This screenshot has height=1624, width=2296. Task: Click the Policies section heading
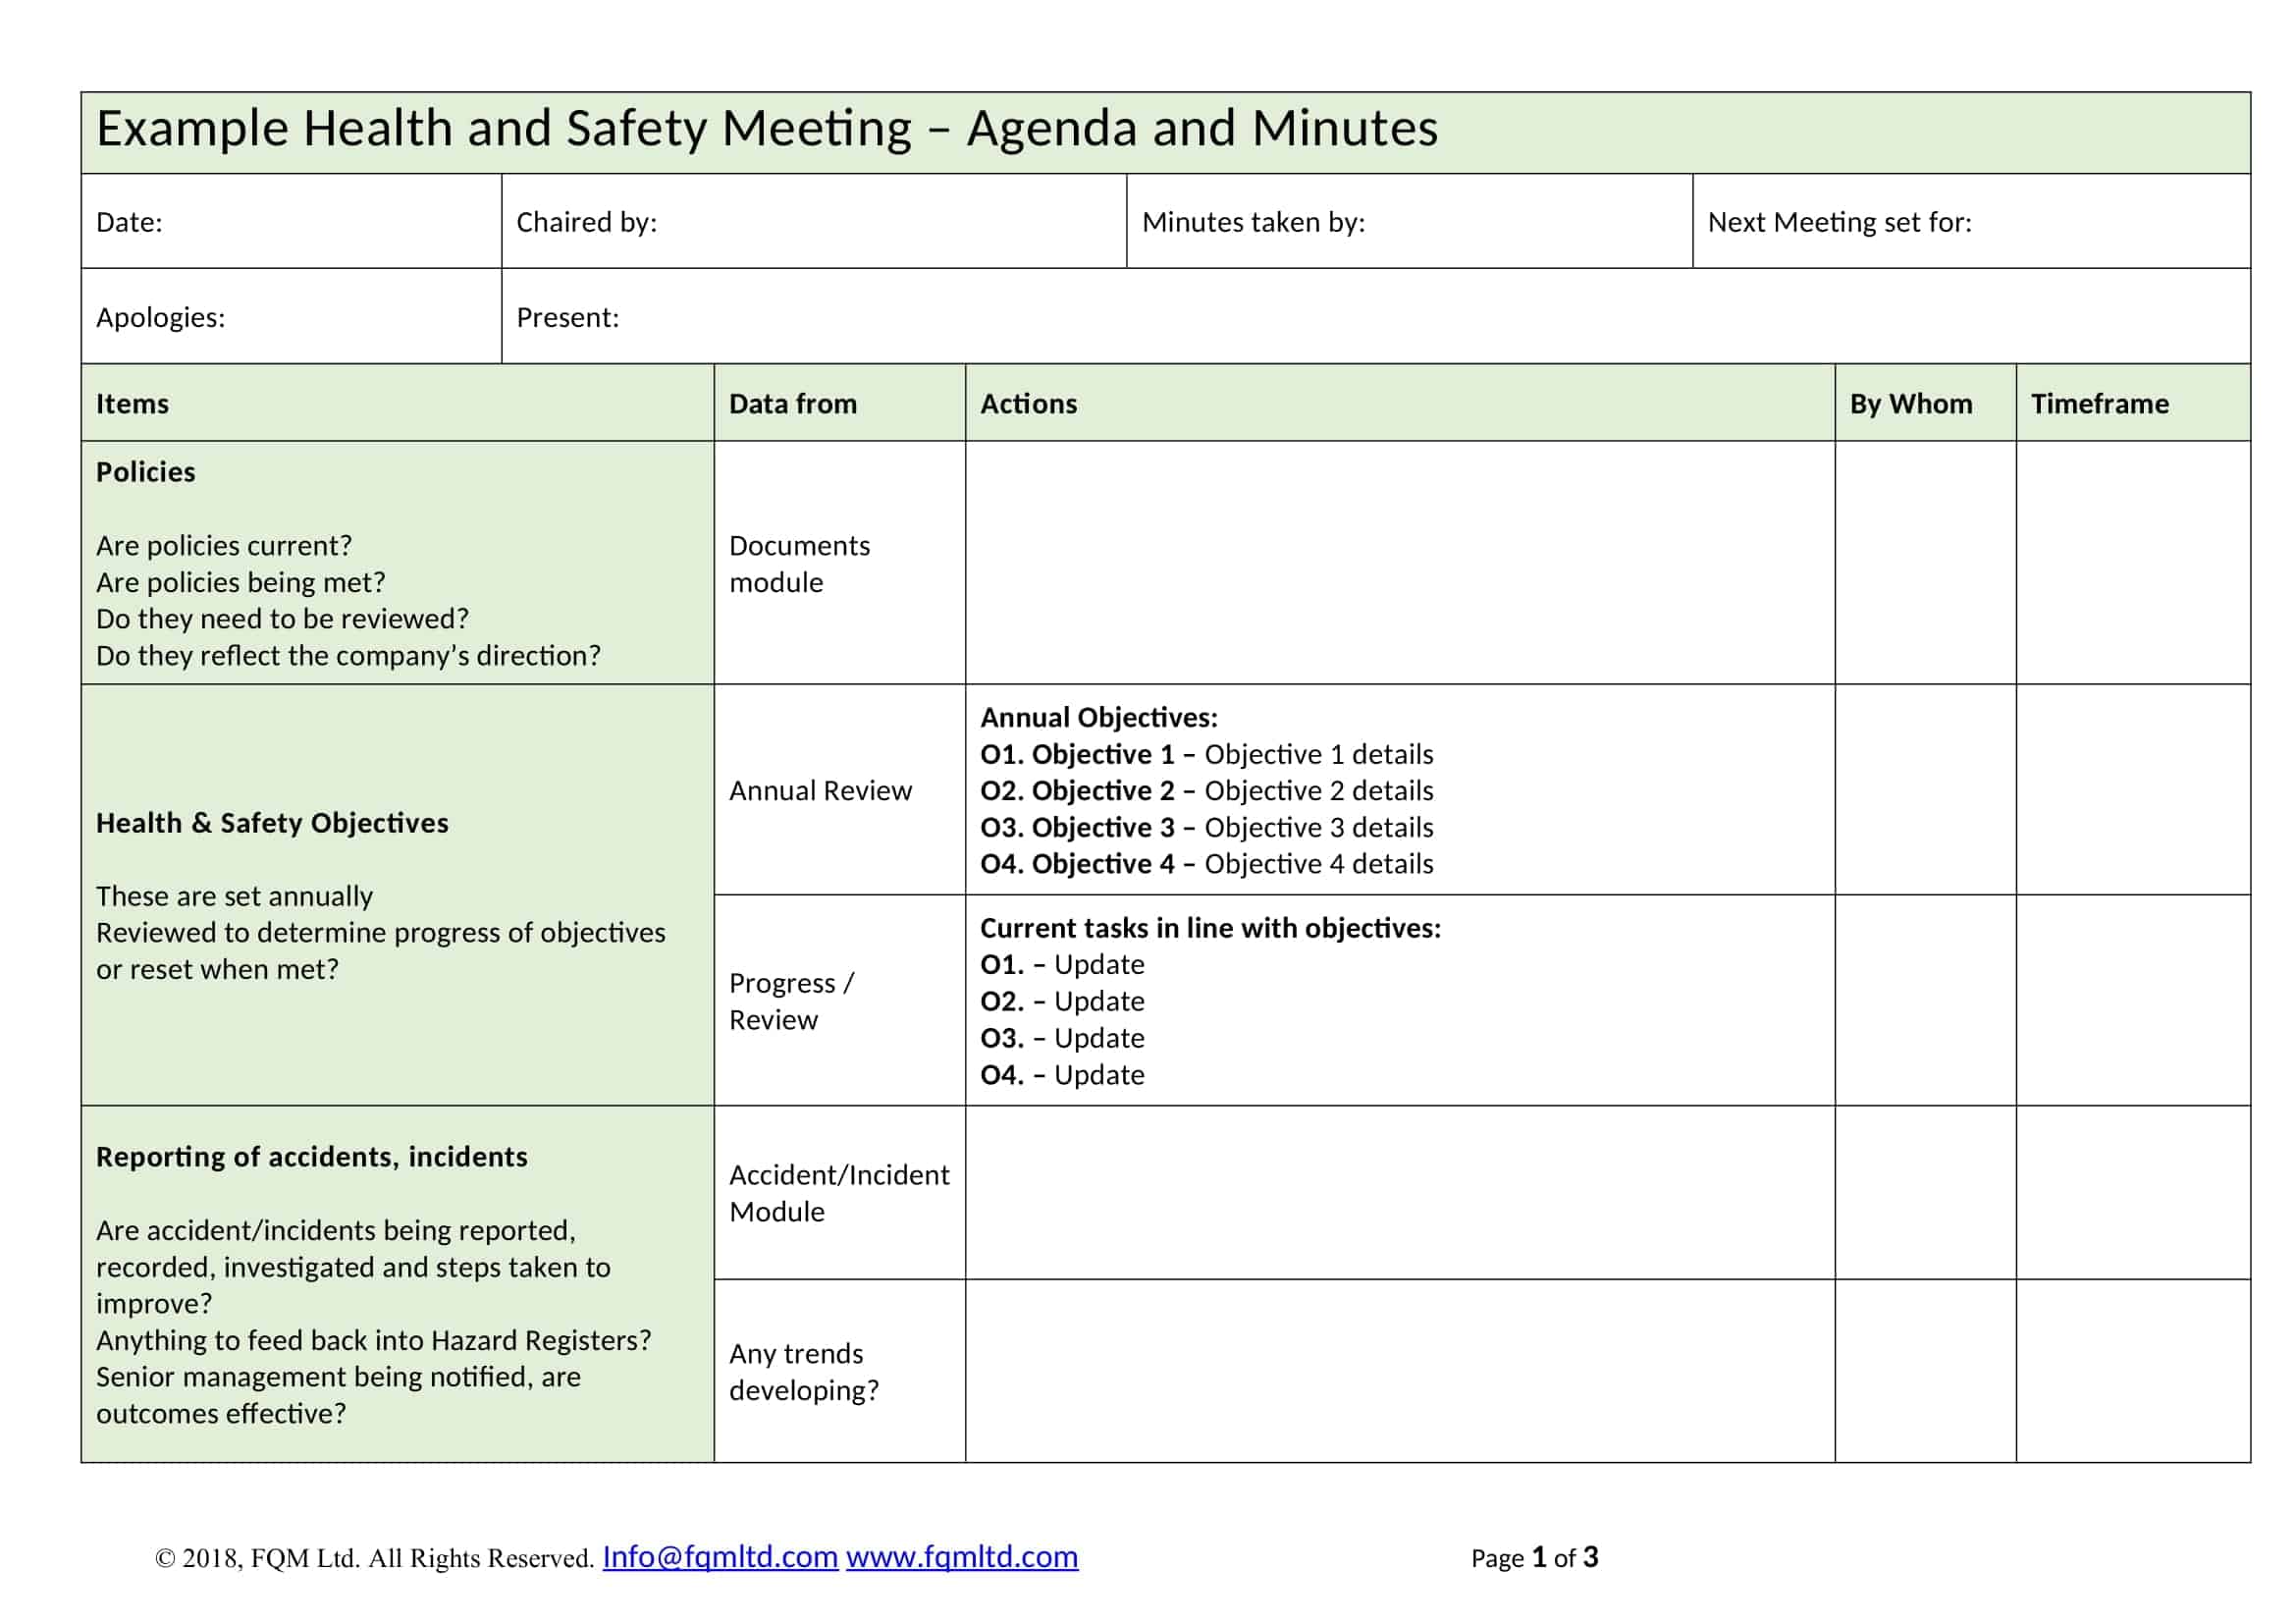146,472
